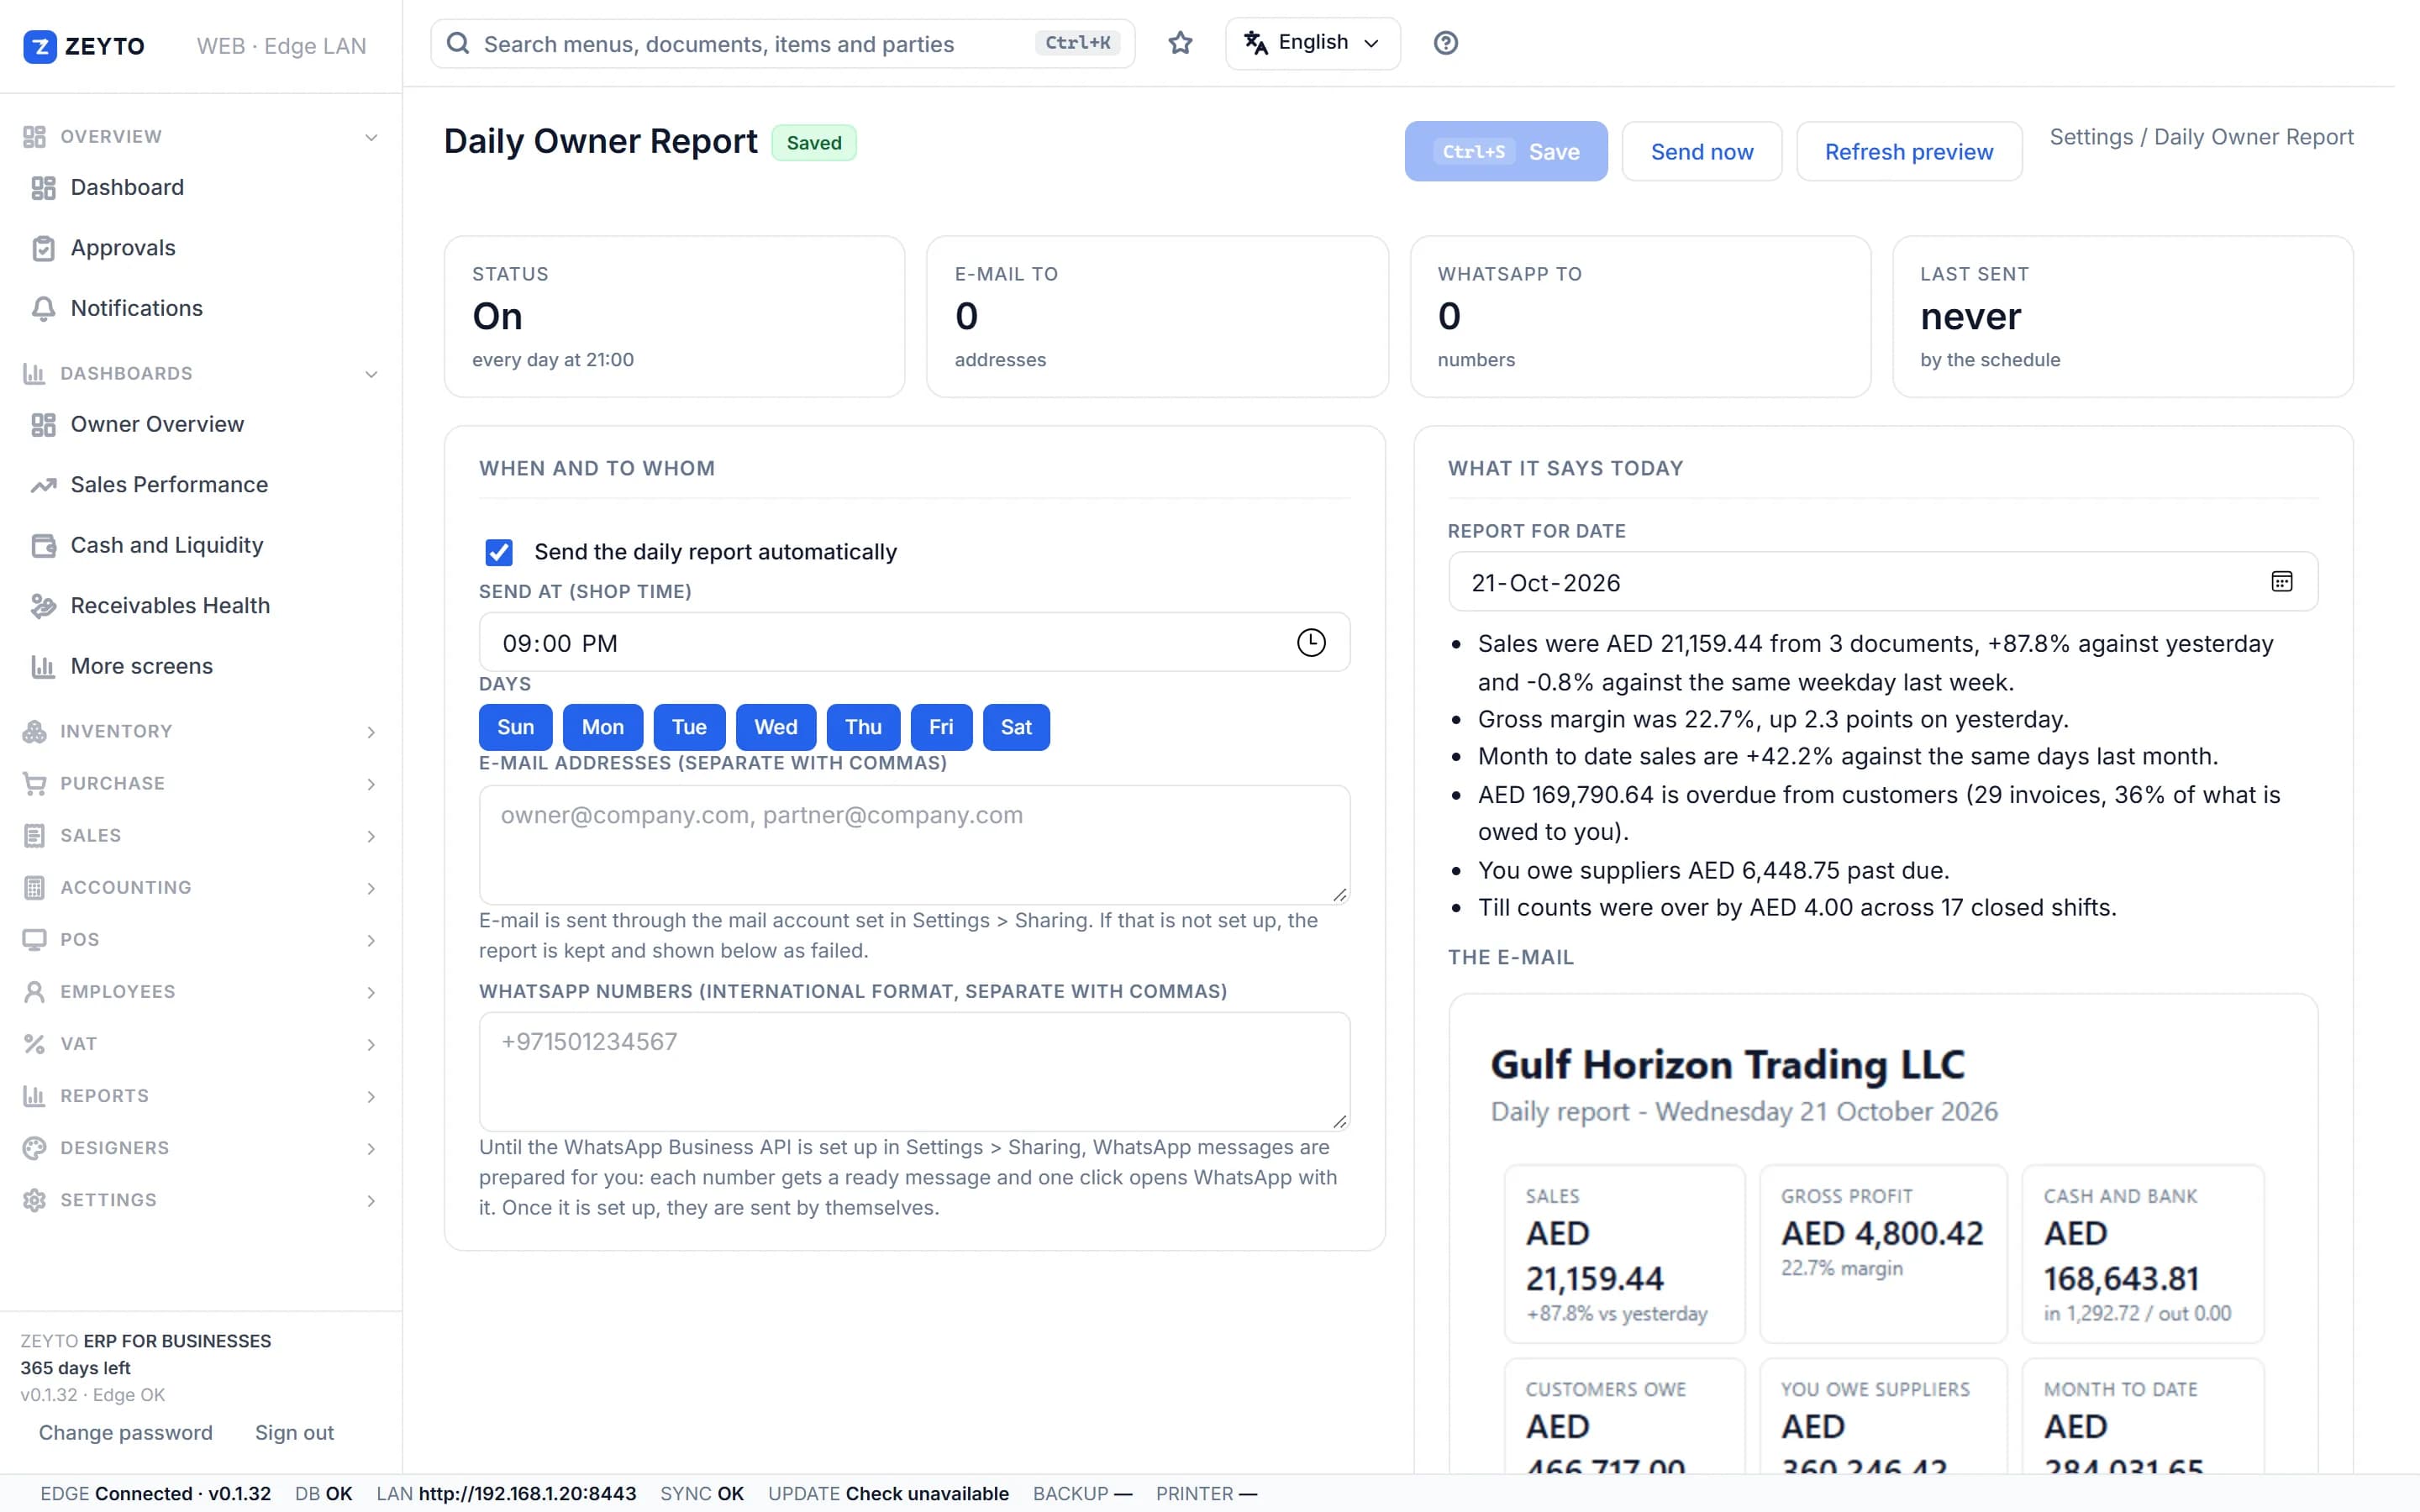Focus the WhatsApp numbers text area

(914, 1071)
